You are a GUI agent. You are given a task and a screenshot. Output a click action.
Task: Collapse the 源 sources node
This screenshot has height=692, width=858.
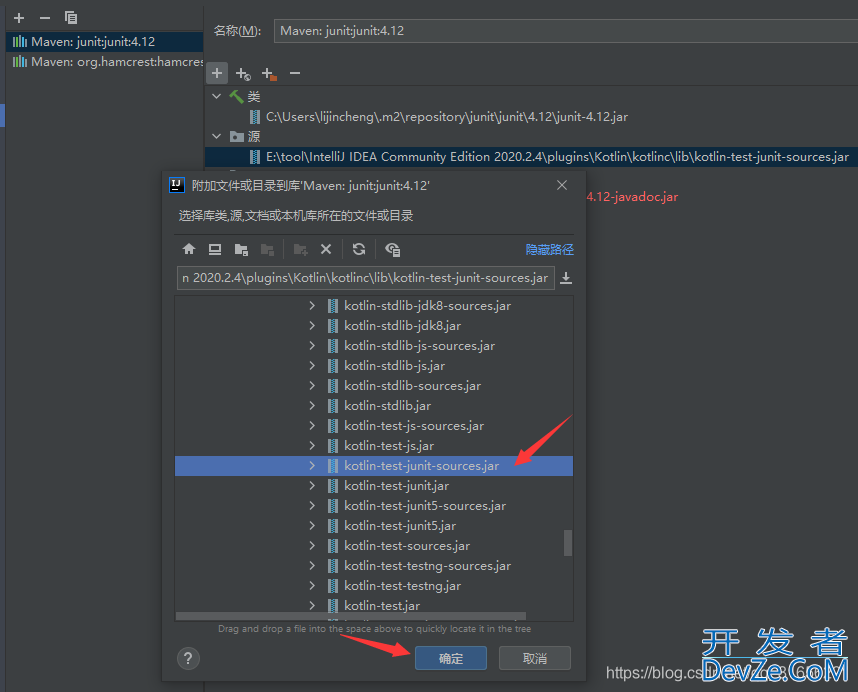217,136
